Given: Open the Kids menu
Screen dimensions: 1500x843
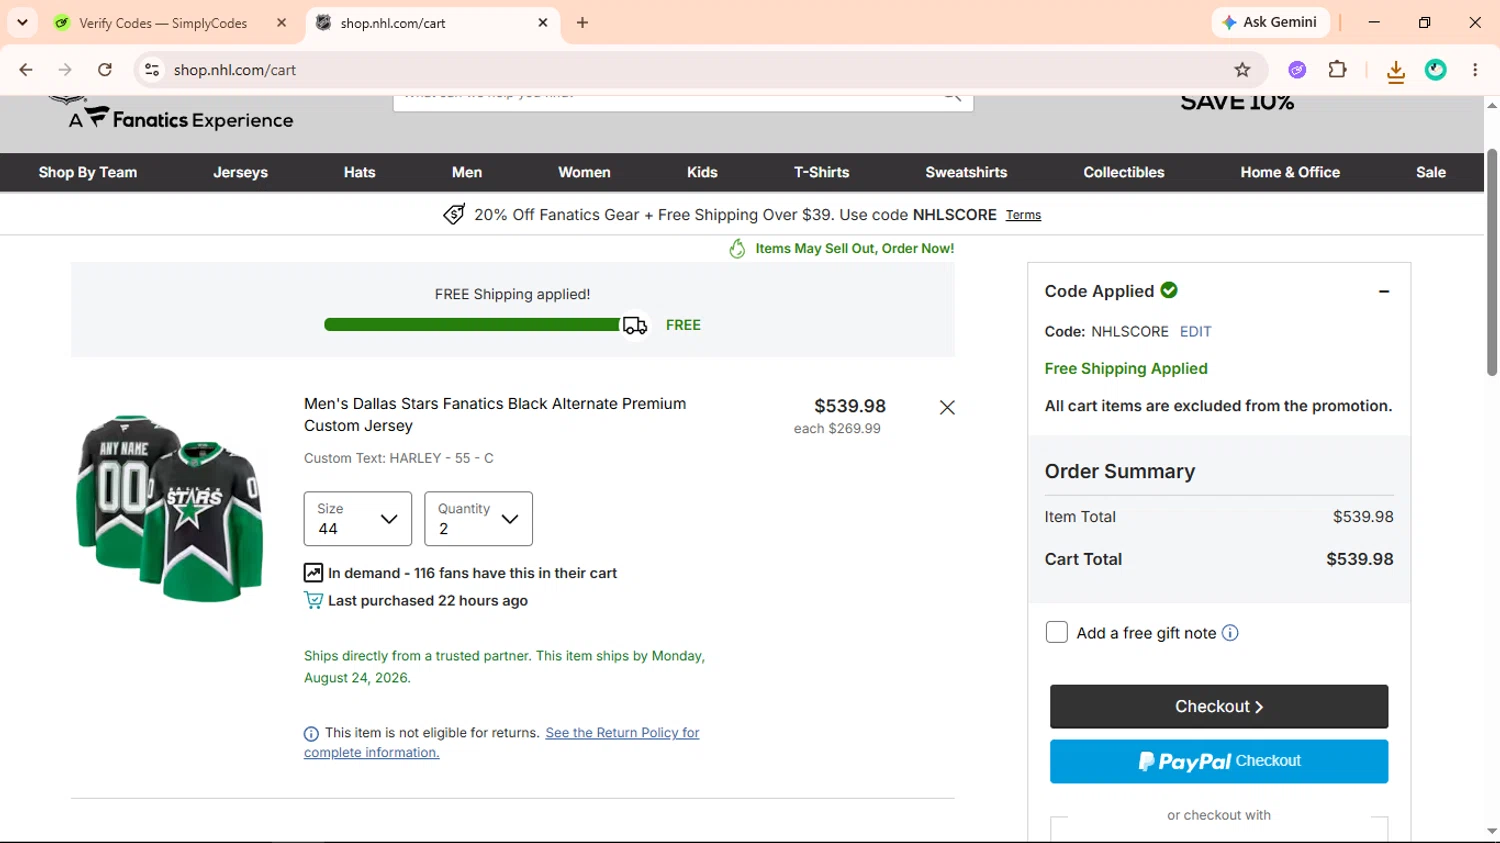Looking at the screenshot, I should tap(702, 172).
